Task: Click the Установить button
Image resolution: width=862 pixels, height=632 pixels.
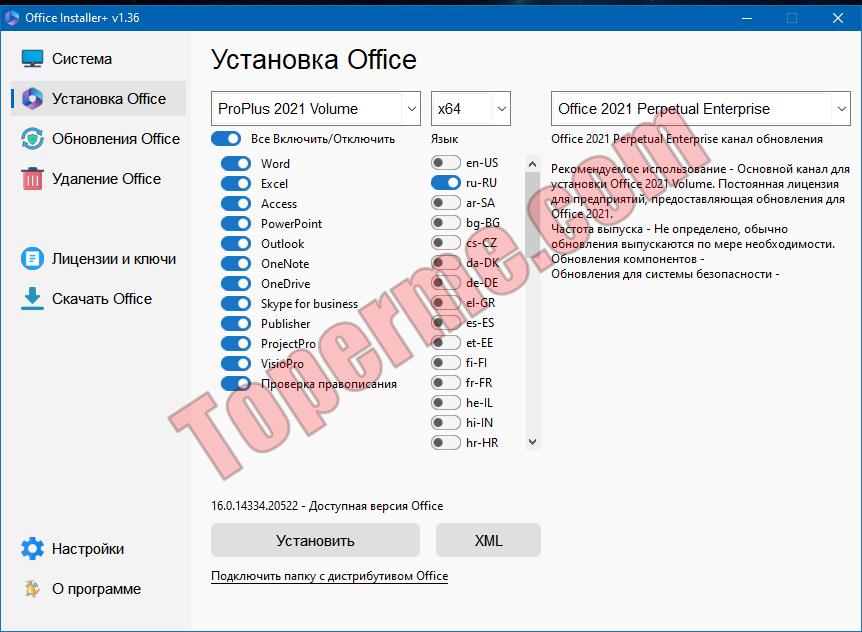Action: tap(316, 540)
